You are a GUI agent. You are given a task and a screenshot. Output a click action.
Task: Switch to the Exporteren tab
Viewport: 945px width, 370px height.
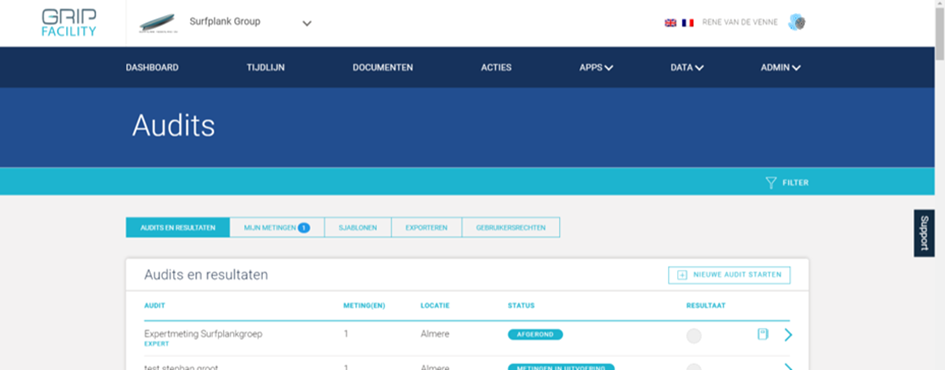(427, 228)
